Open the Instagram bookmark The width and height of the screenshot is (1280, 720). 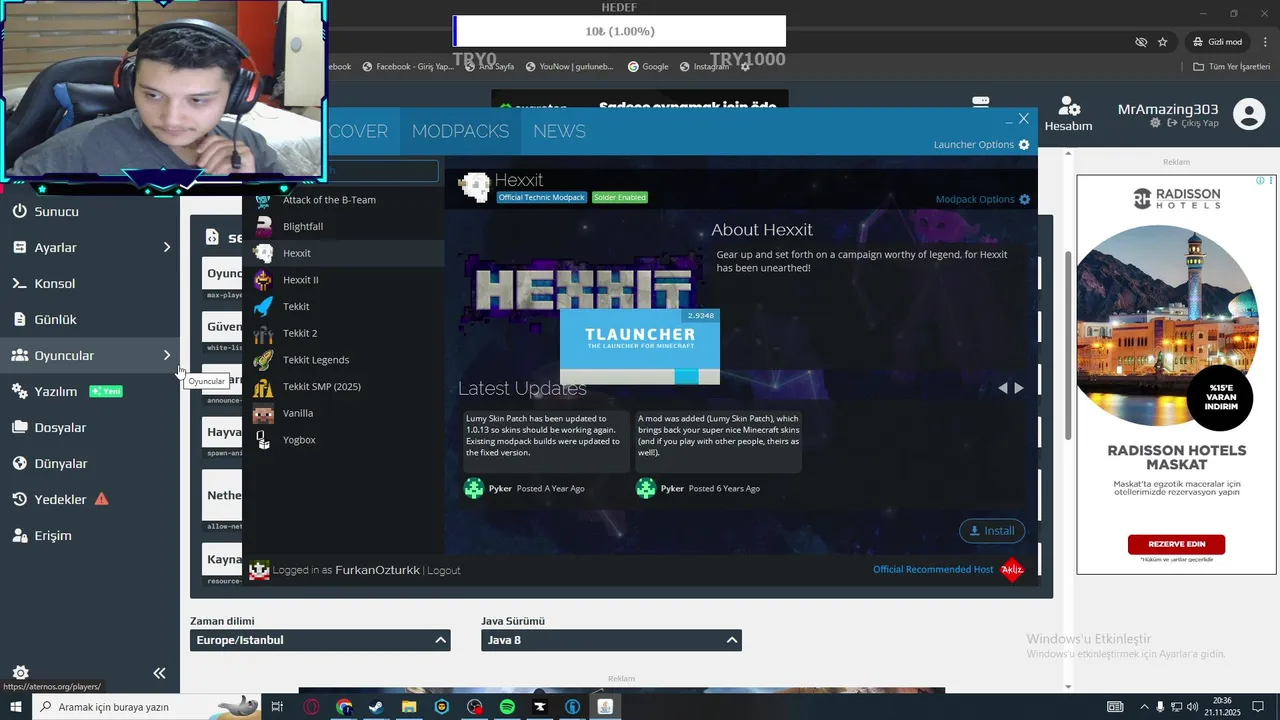[704, 67]
